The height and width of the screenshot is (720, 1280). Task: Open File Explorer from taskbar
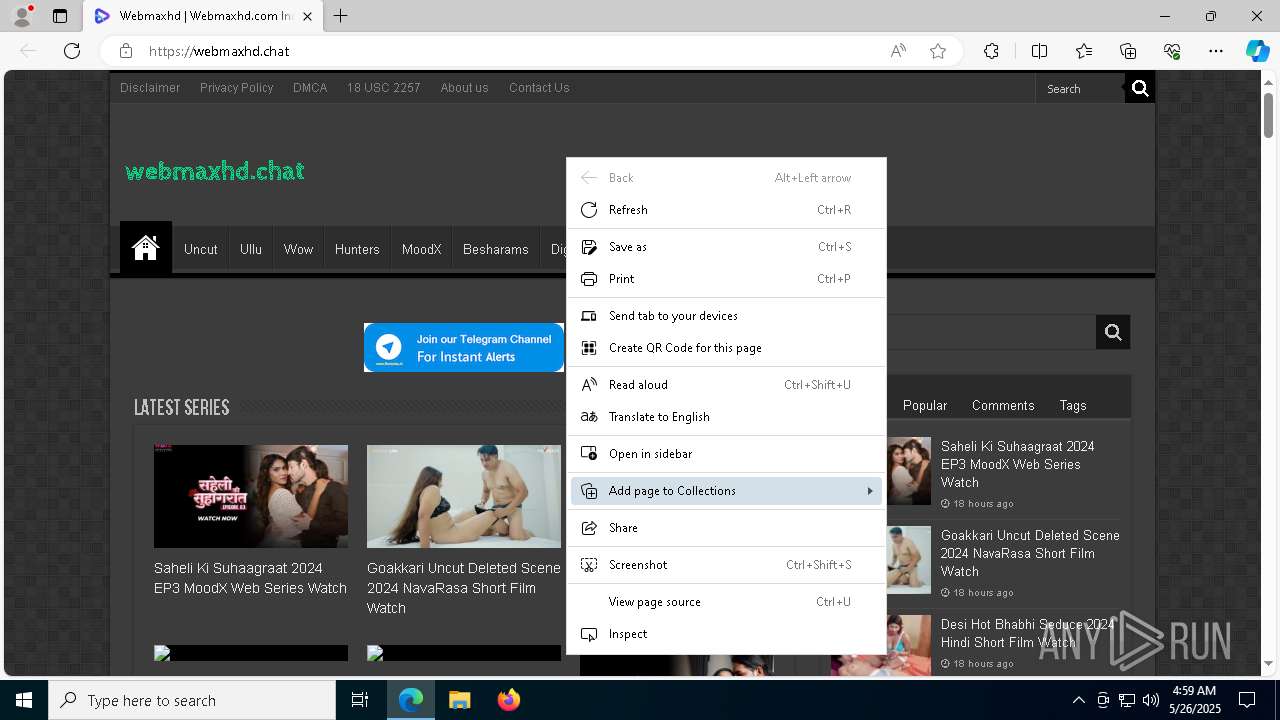pos(459,700)
